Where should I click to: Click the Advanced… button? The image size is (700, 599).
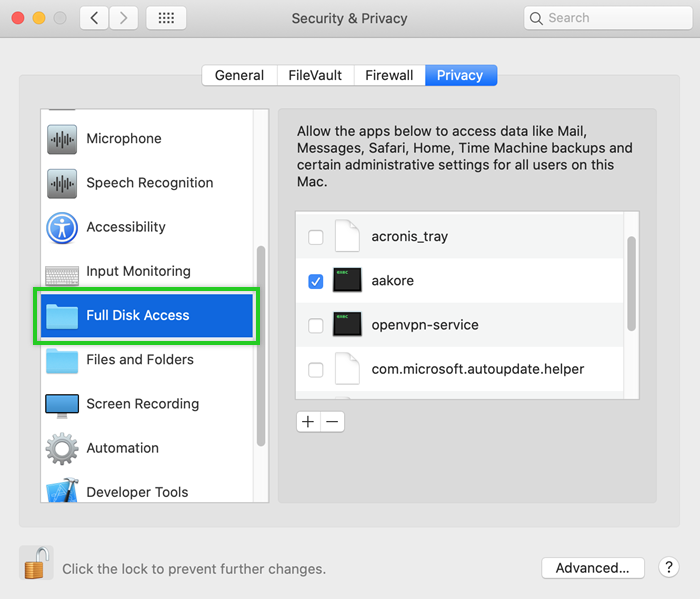pyautogui.click(x=592, y=568)
